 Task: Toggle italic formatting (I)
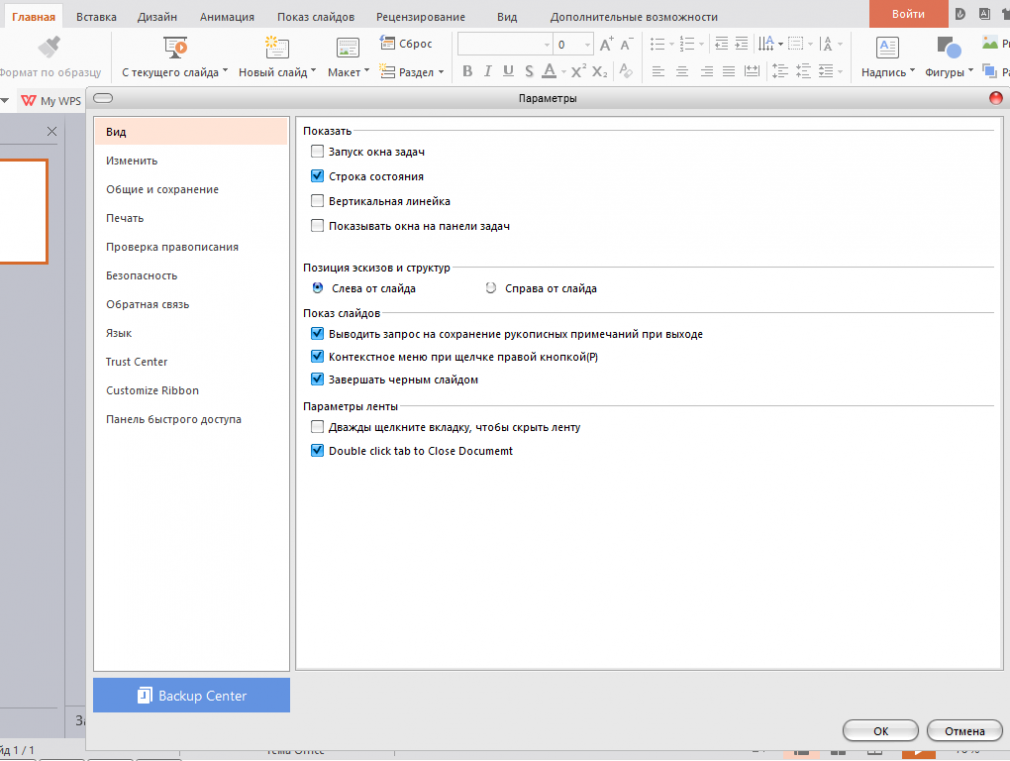488,71
